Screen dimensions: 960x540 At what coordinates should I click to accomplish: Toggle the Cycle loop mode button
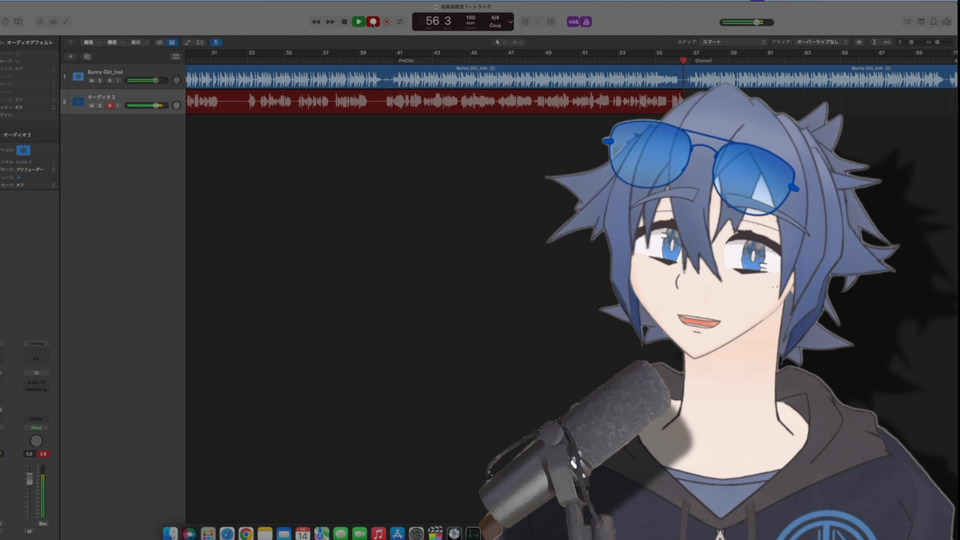[x=400, y=21]
